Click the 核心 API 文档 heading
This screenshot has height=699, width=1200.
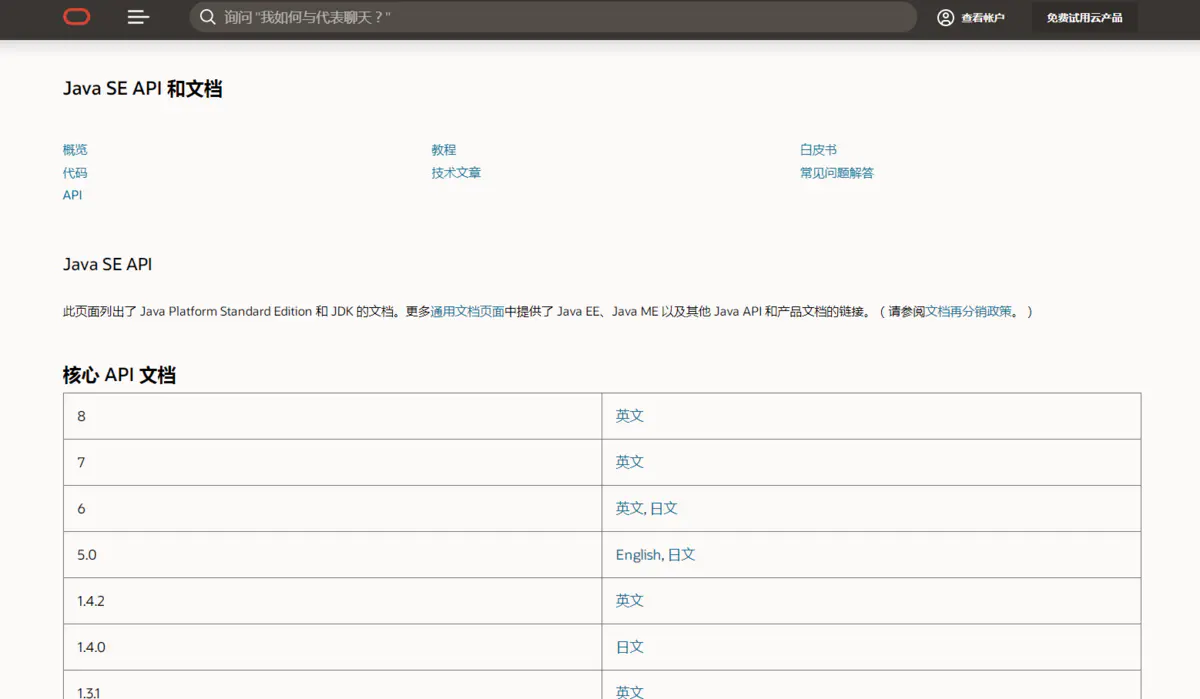click(x=119, y=376)
